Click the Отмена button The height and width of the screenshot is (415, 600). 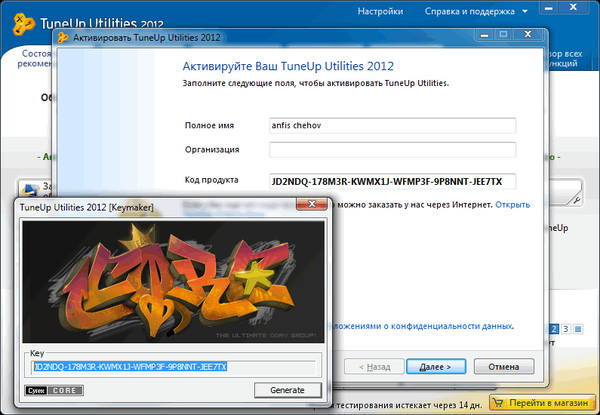pos(504,366)
